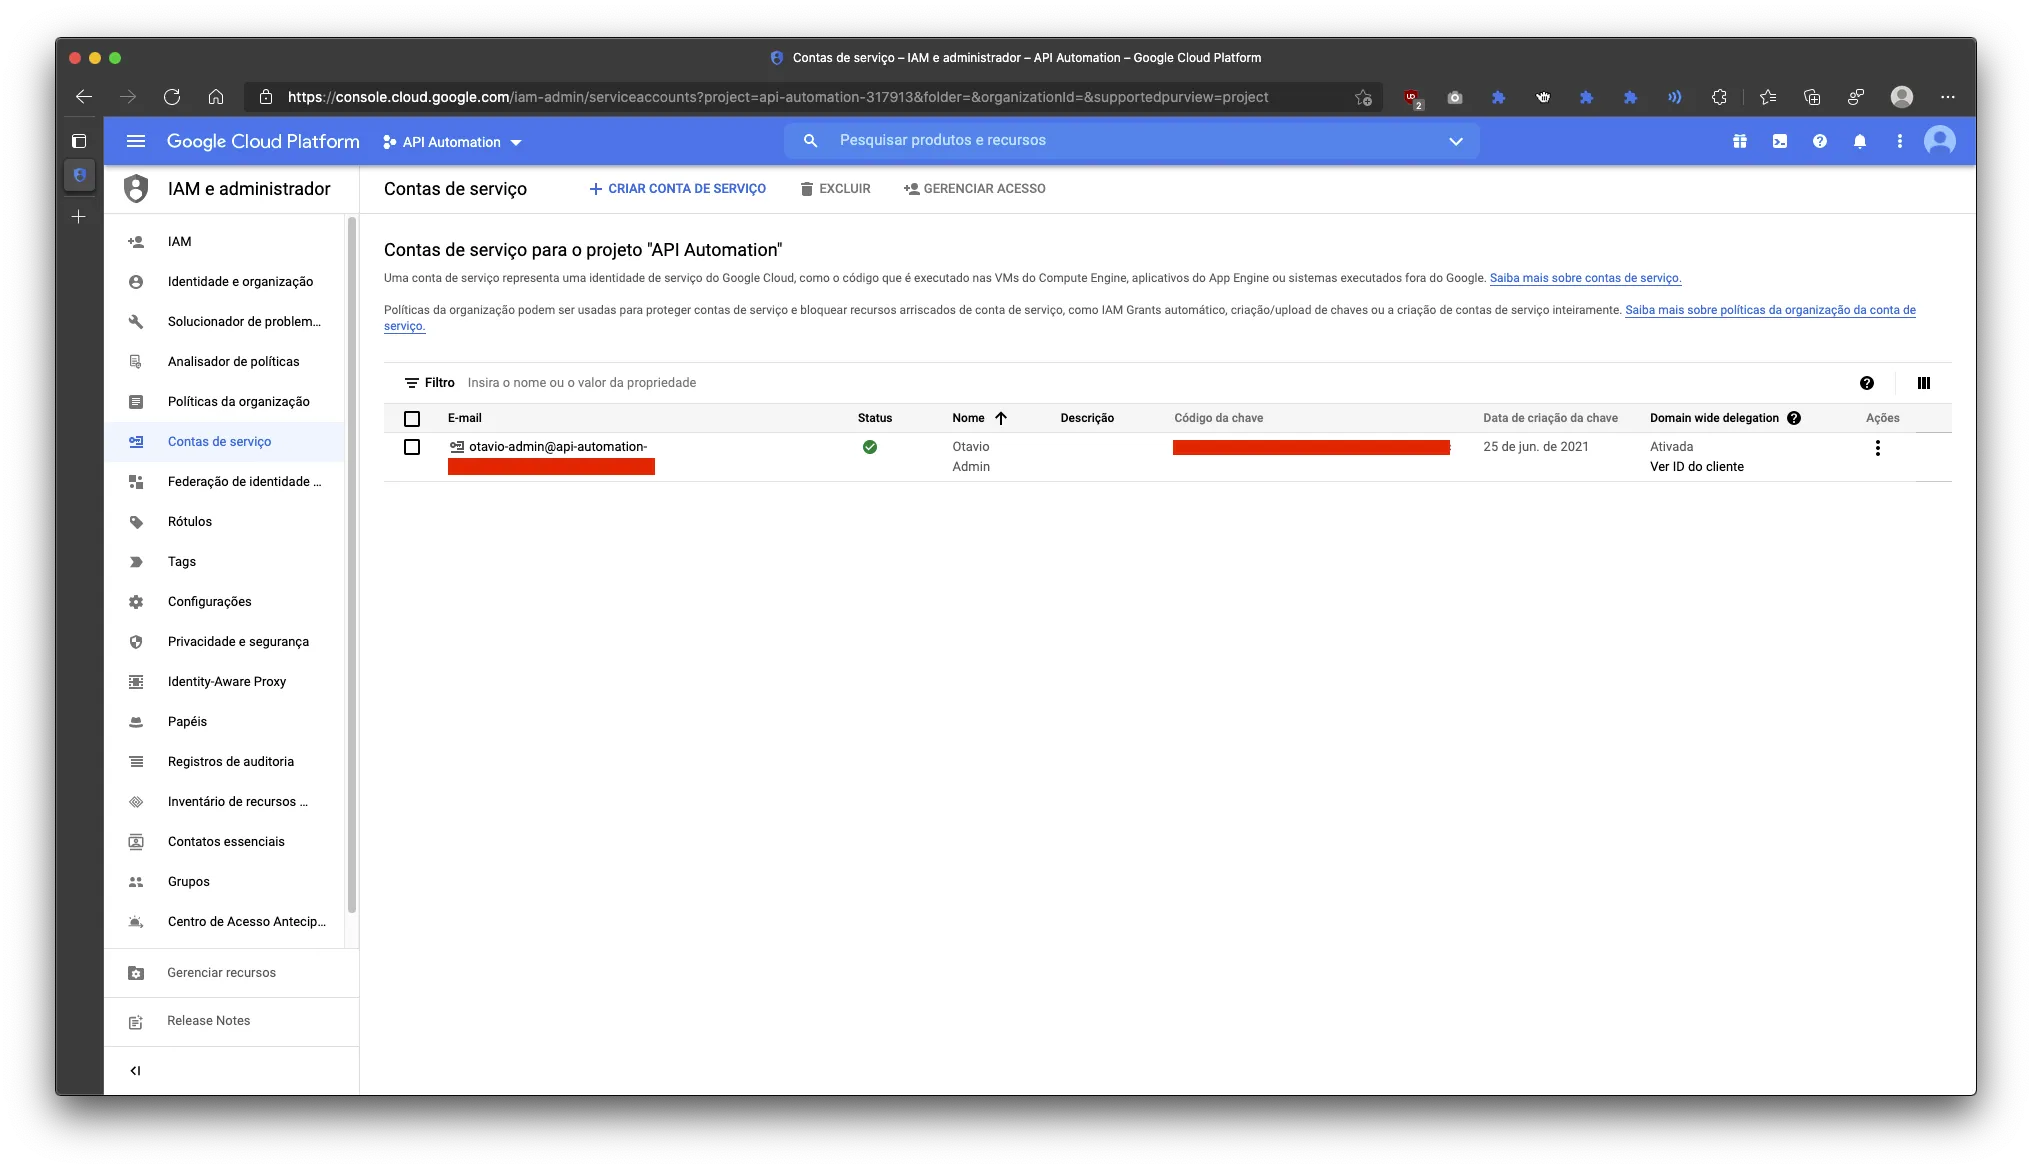Open otavio-admin service account email link

(x=558, y=447)
